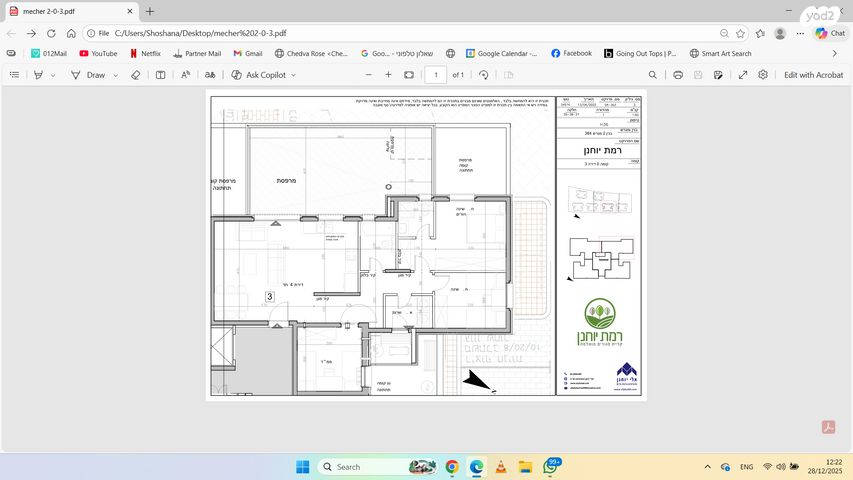Image resolution: width=853 pixels, height=480 pixels.
Task: Click Edit with Acrobat button
Action: (813, 75)
